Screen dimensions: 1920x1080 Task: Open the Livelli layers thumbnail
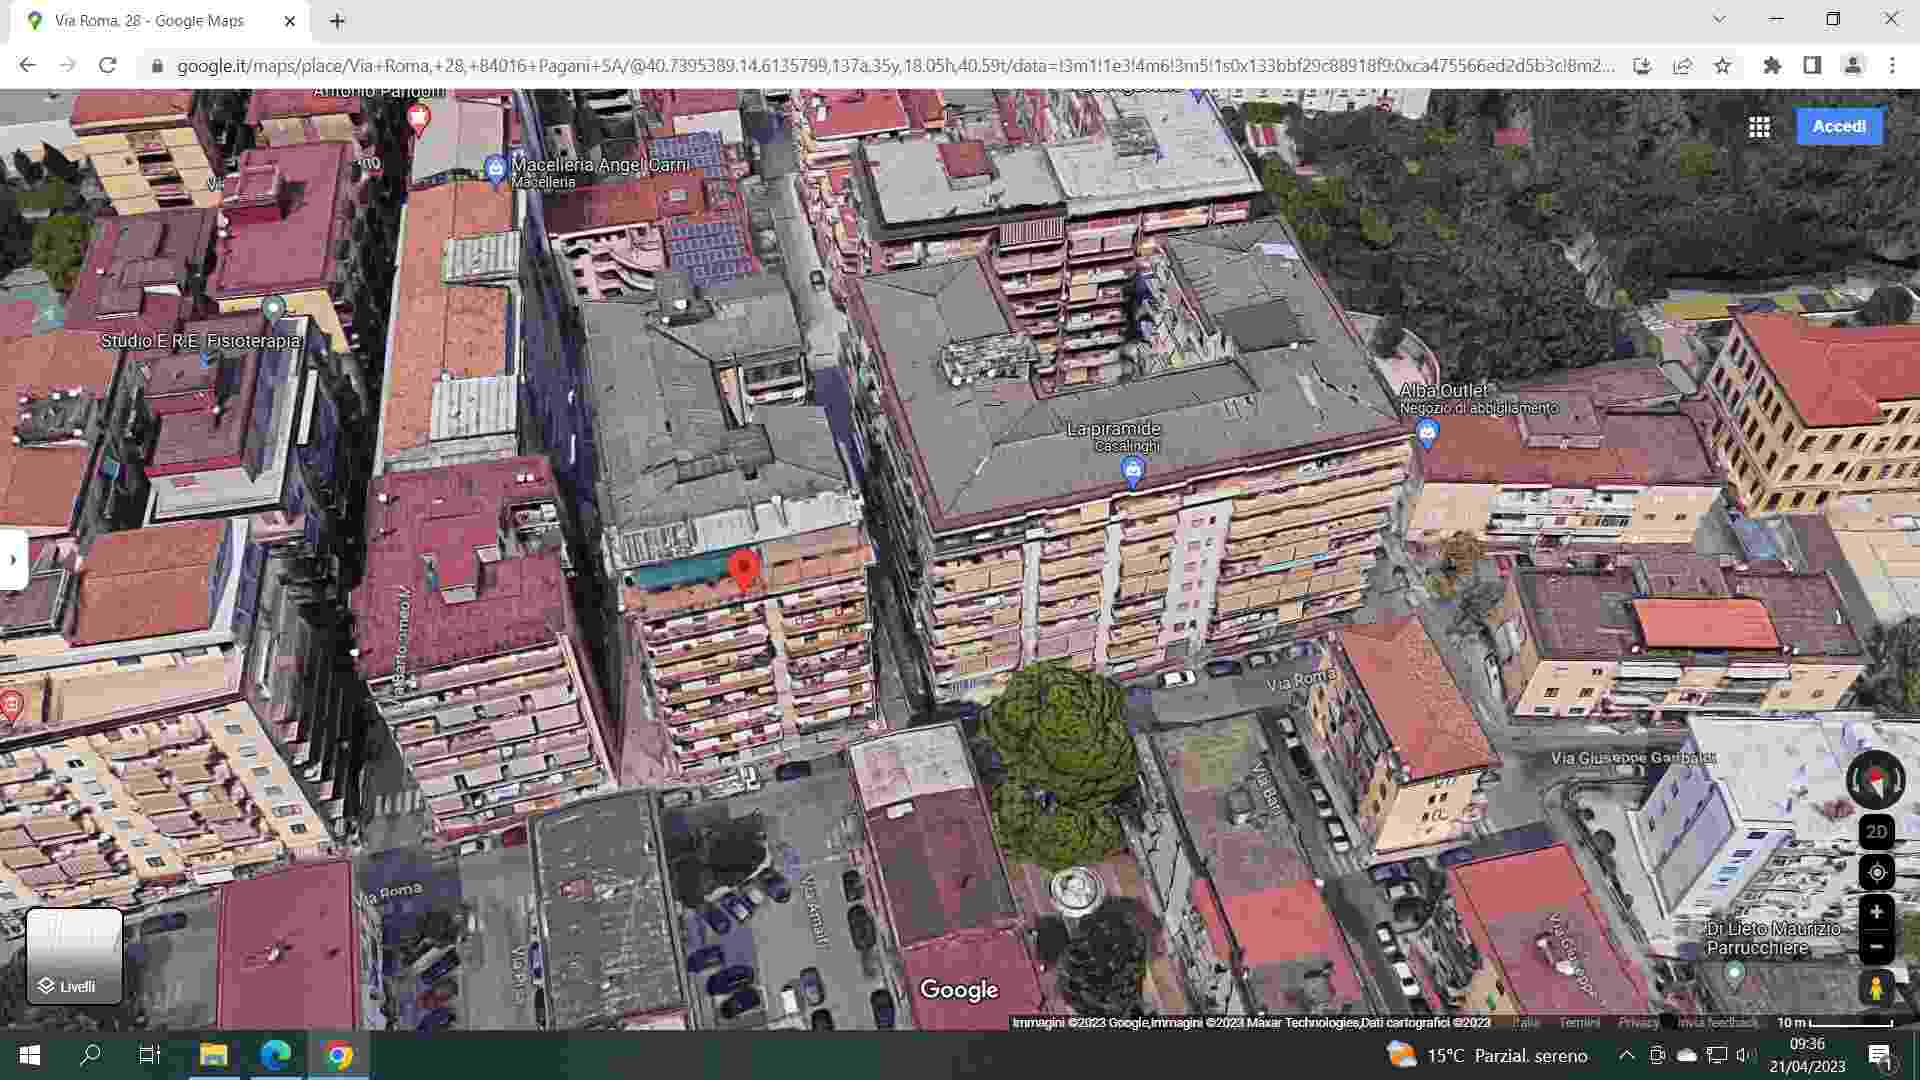(74, 955)
